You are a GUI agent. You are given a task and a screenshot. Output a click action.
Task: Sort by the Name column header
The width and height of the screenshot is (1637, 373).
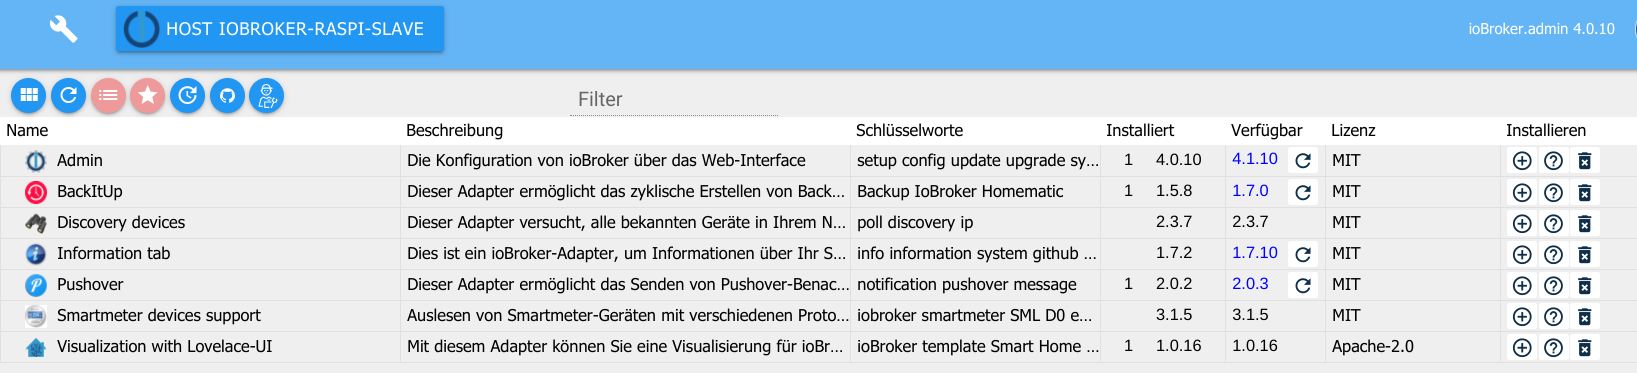pyautogui.click(x=27, y=130)
